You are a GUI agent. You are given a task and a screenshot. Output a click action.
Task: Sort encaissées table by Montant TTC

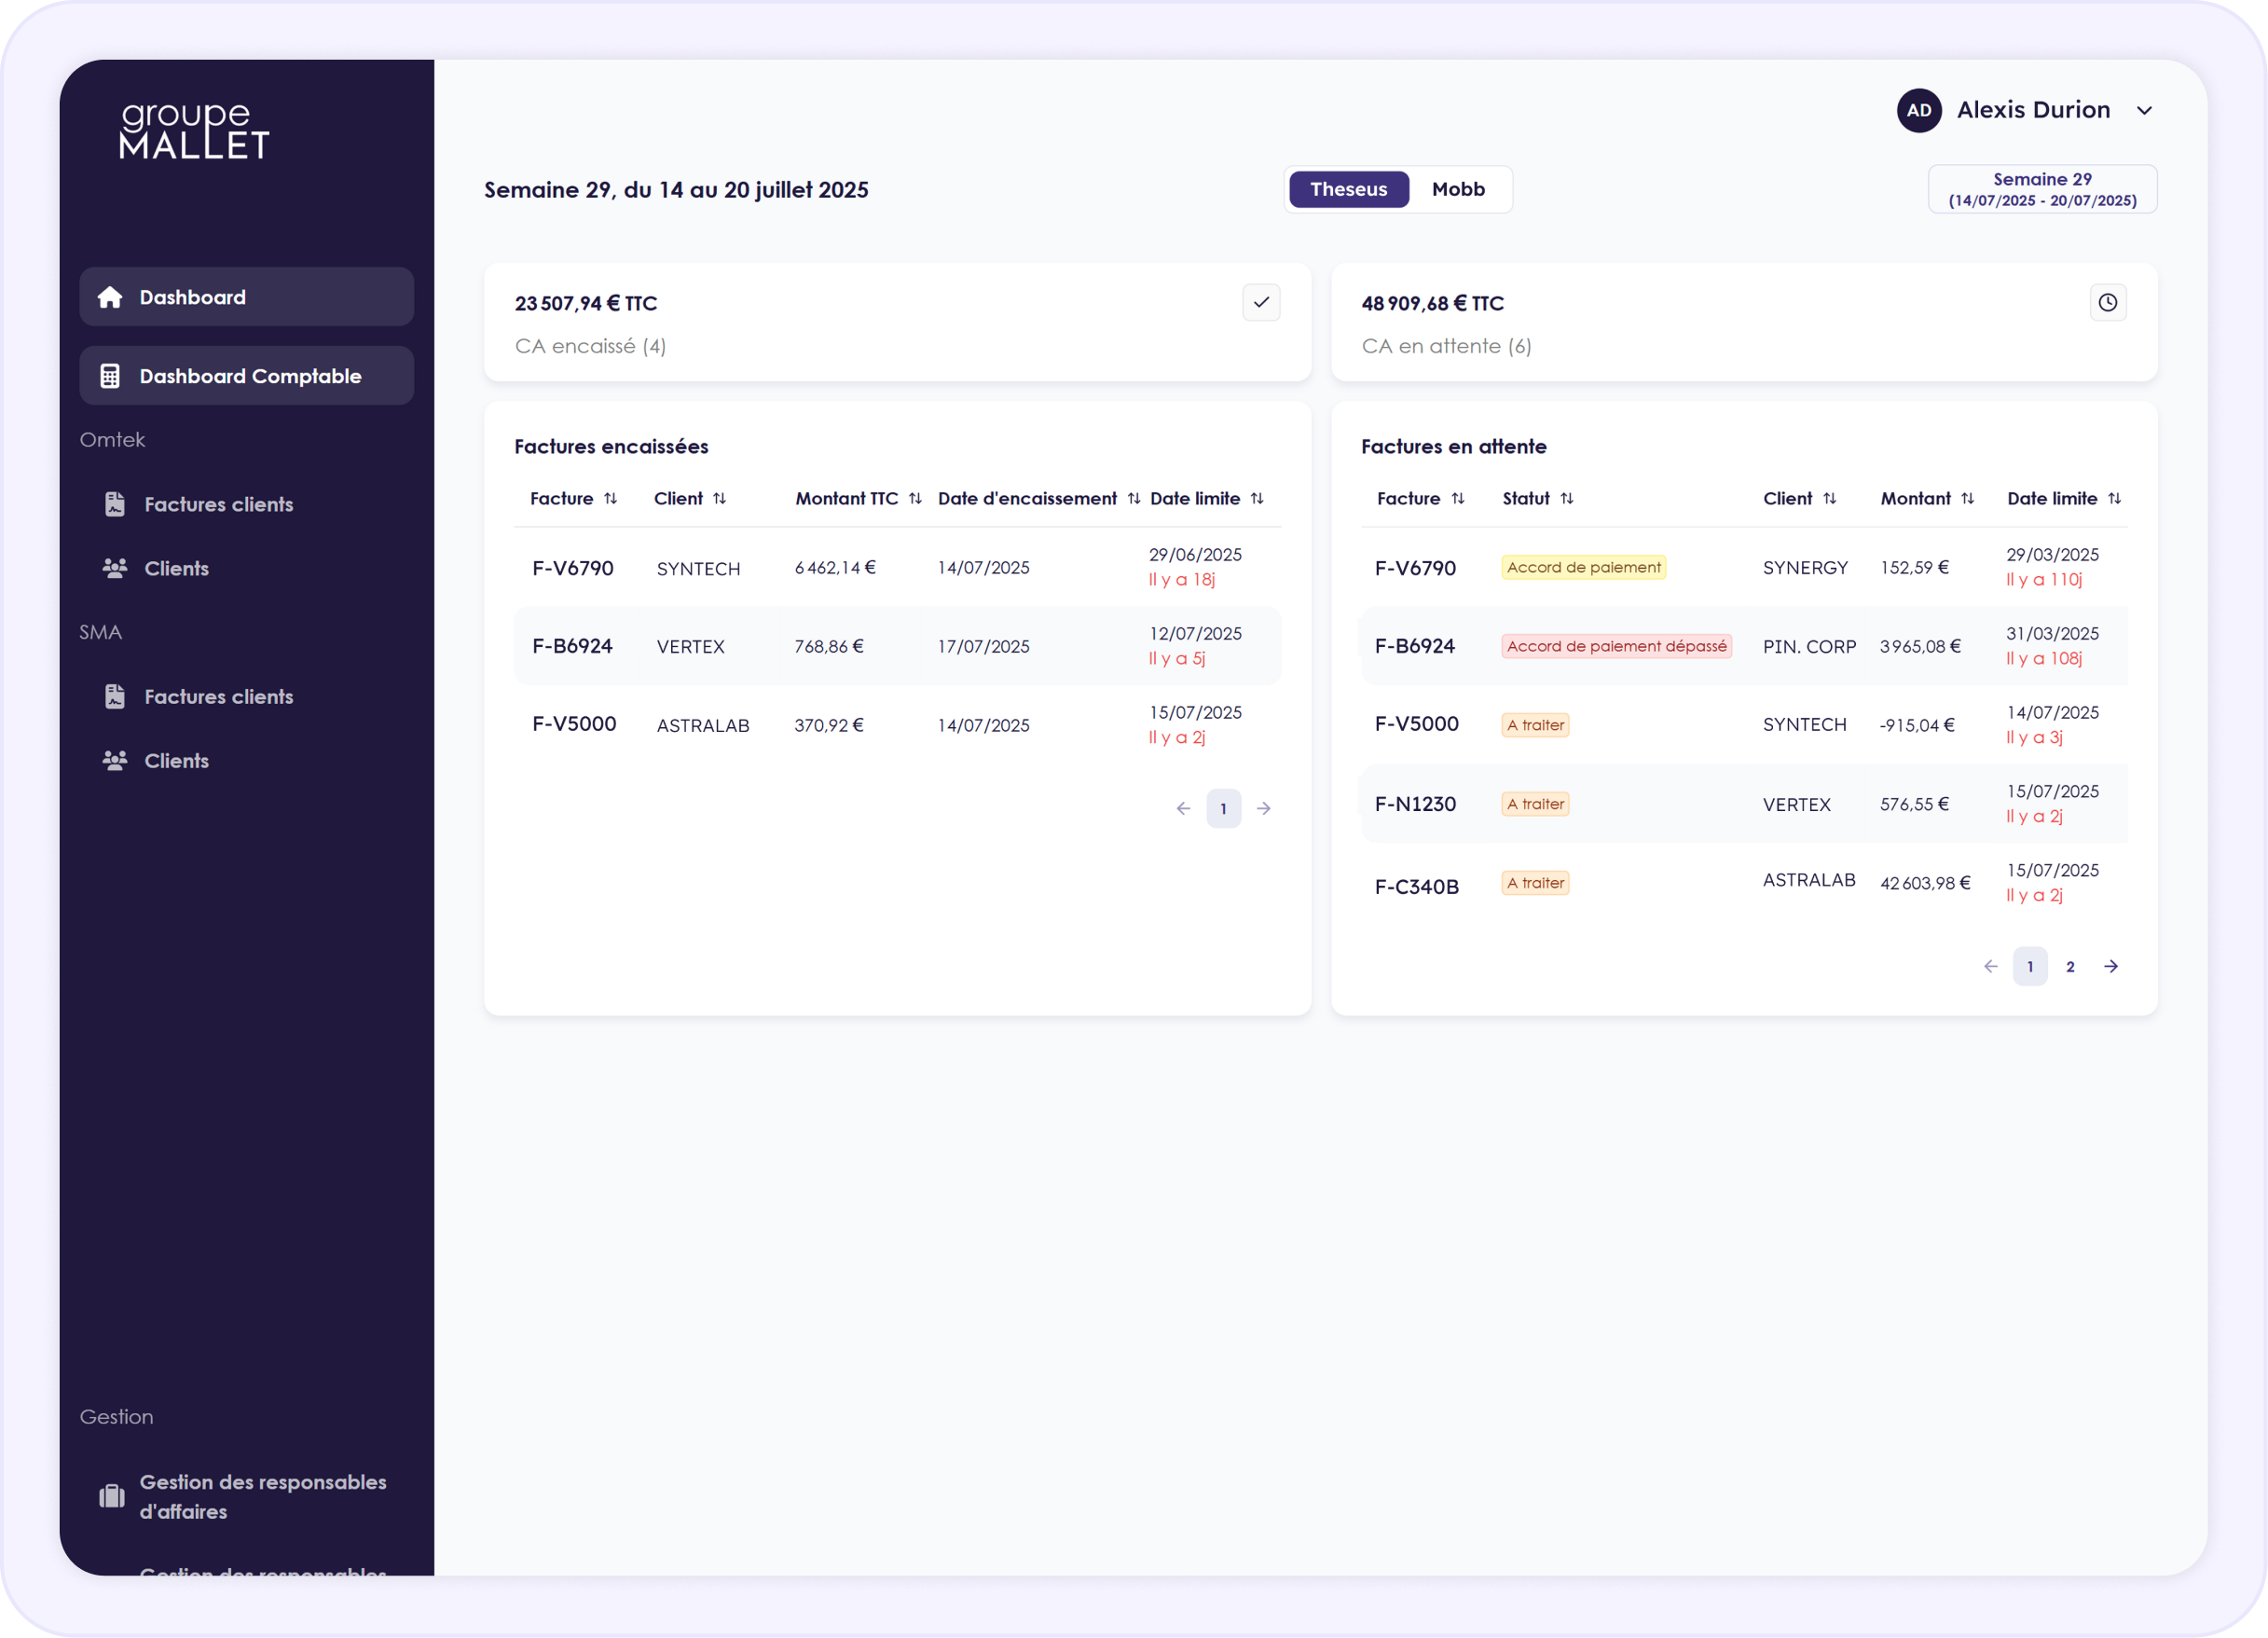coord(914,498)
